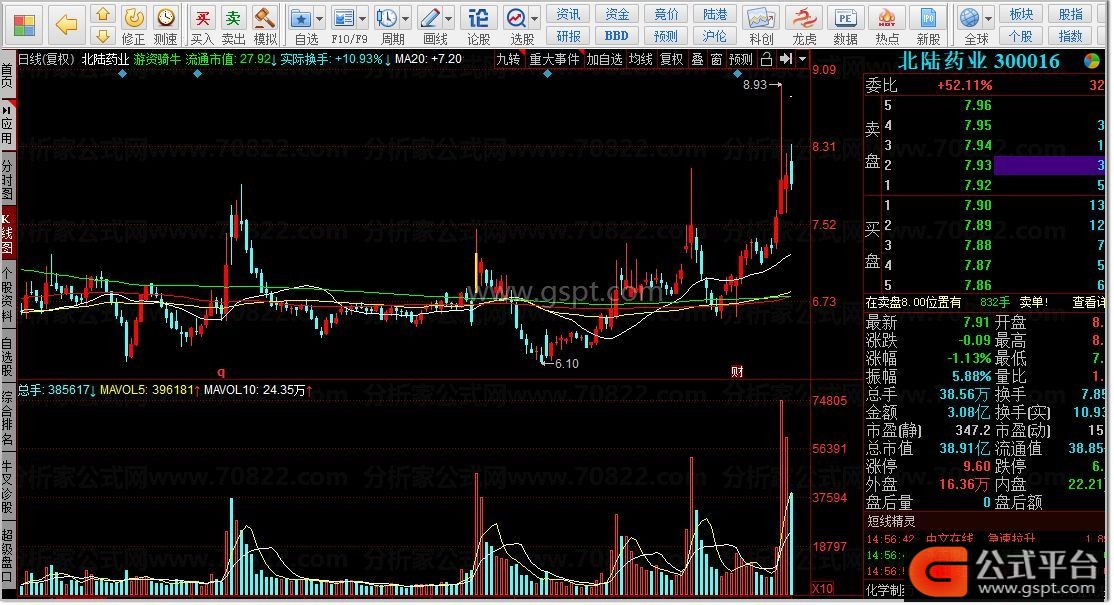Open the 自选 favorites folder icon
1114x605 pixels.
tap(302, 18)
